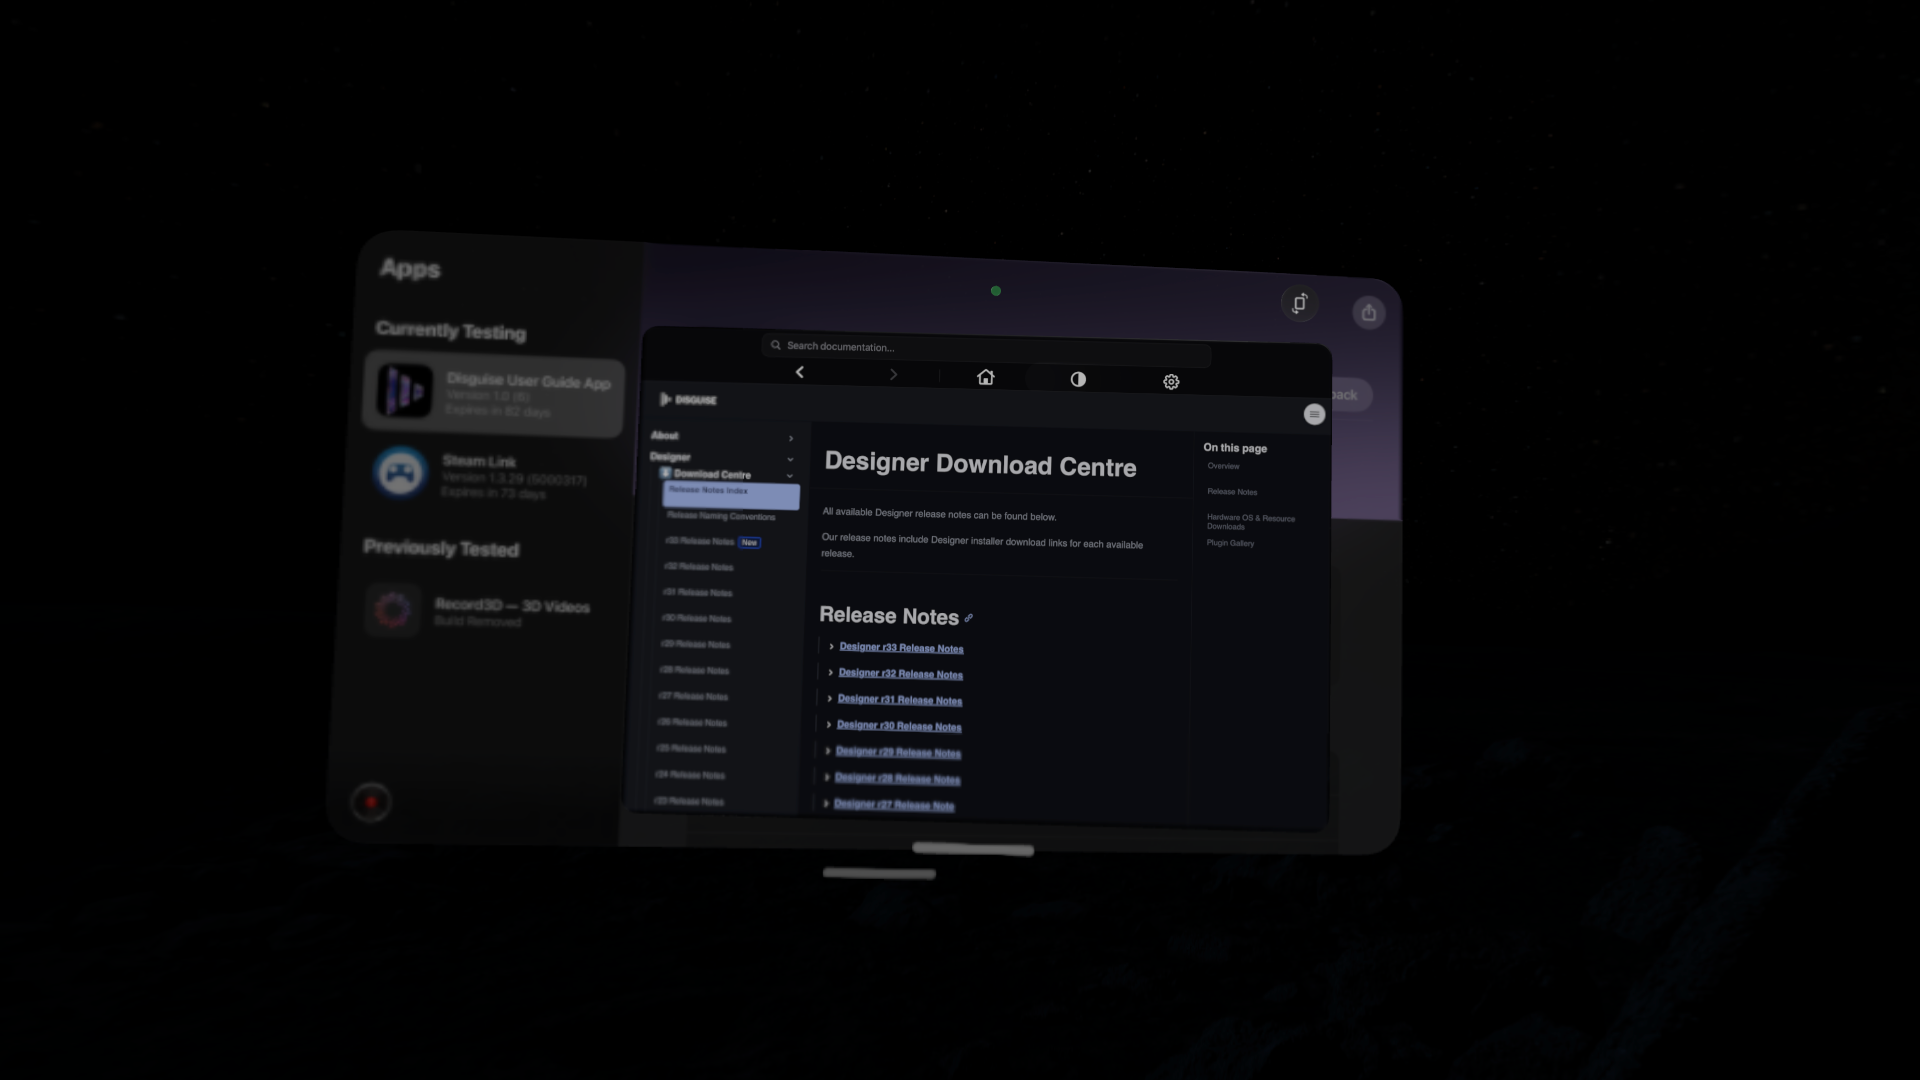Viewport: 1920px width, 1080px height.
Task: Jump to Release Notes in On this page
Action: point(1232,492)
